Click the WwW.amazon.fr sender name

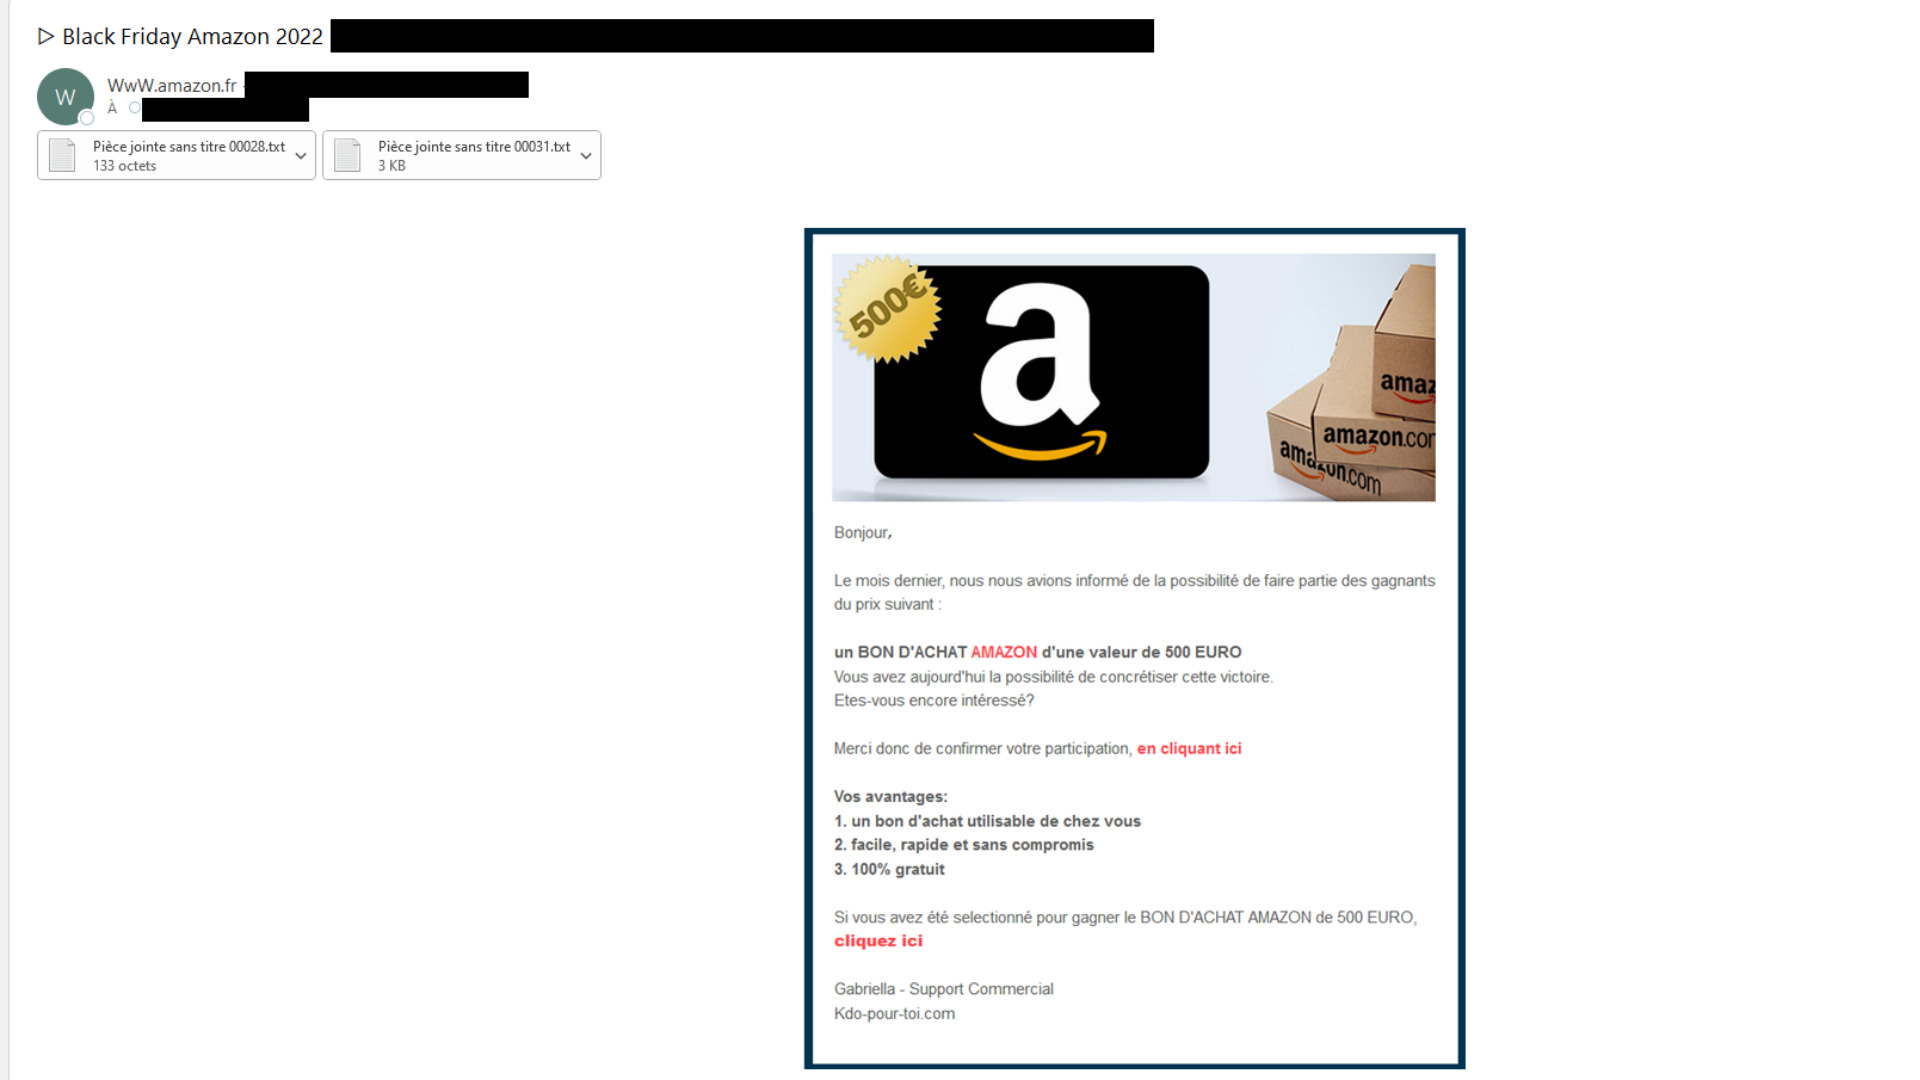point(172,86)
